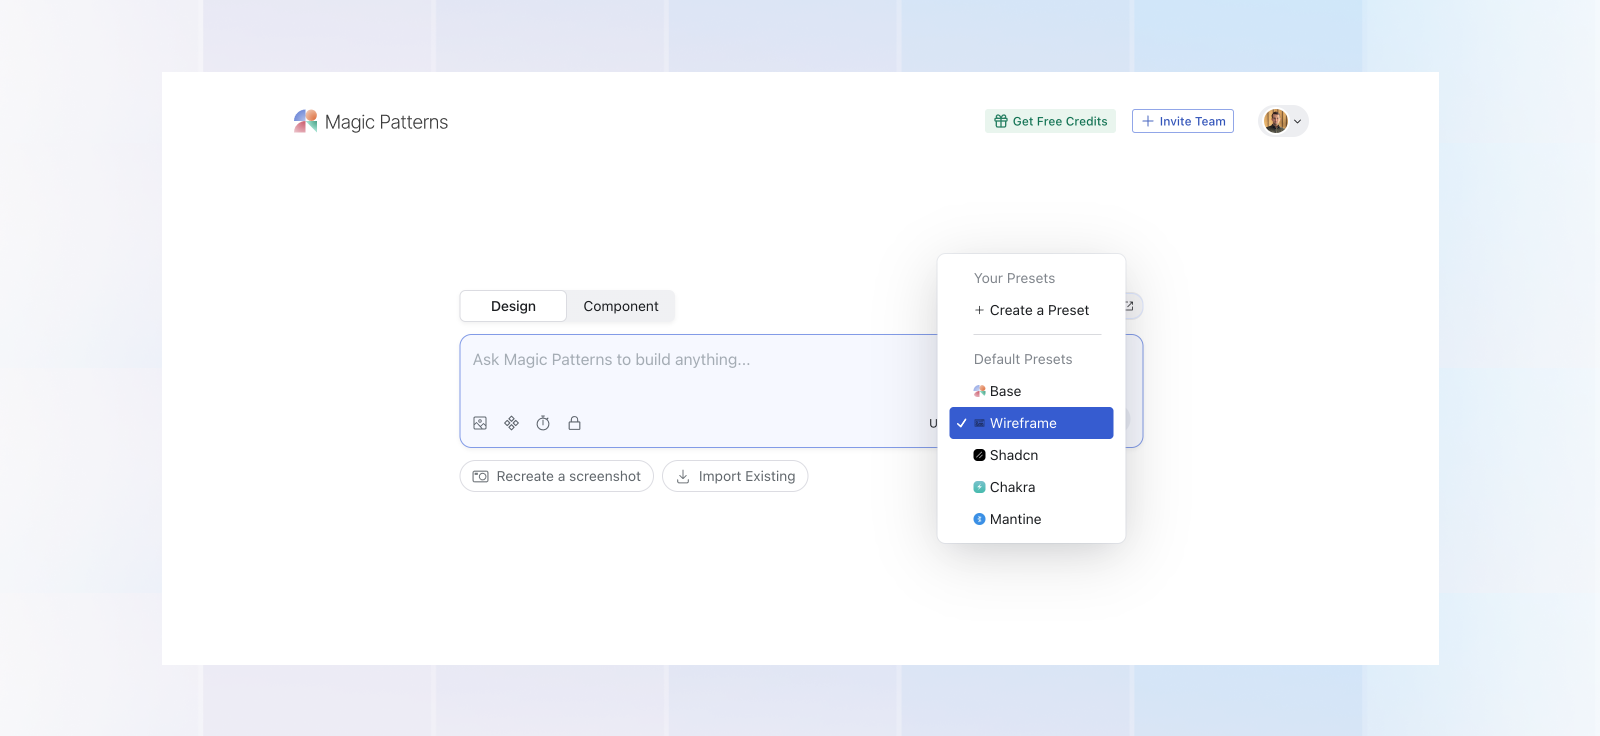Click the Import Existing button

click(x=735, y=476)
